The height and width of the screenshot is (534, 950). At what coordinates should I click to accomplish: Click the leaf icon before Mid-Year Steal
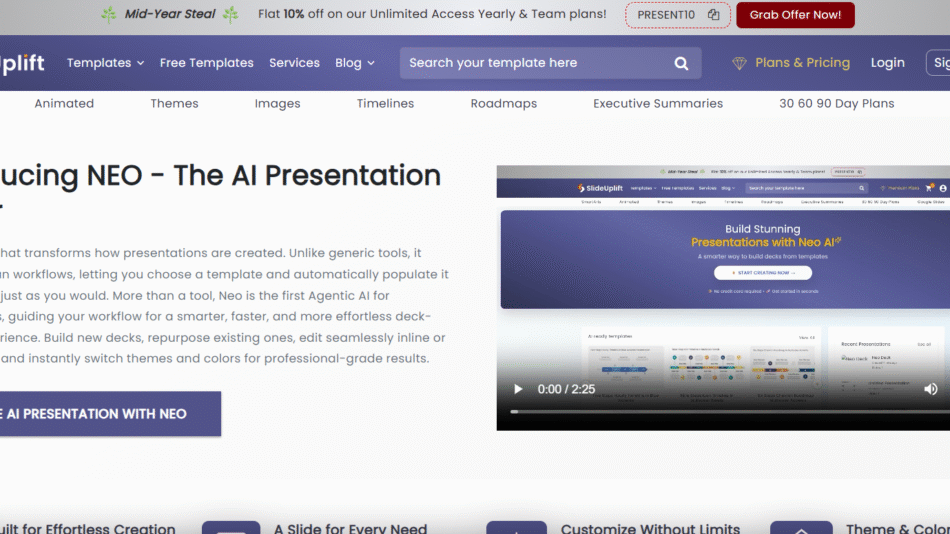(x=109, y=14)
